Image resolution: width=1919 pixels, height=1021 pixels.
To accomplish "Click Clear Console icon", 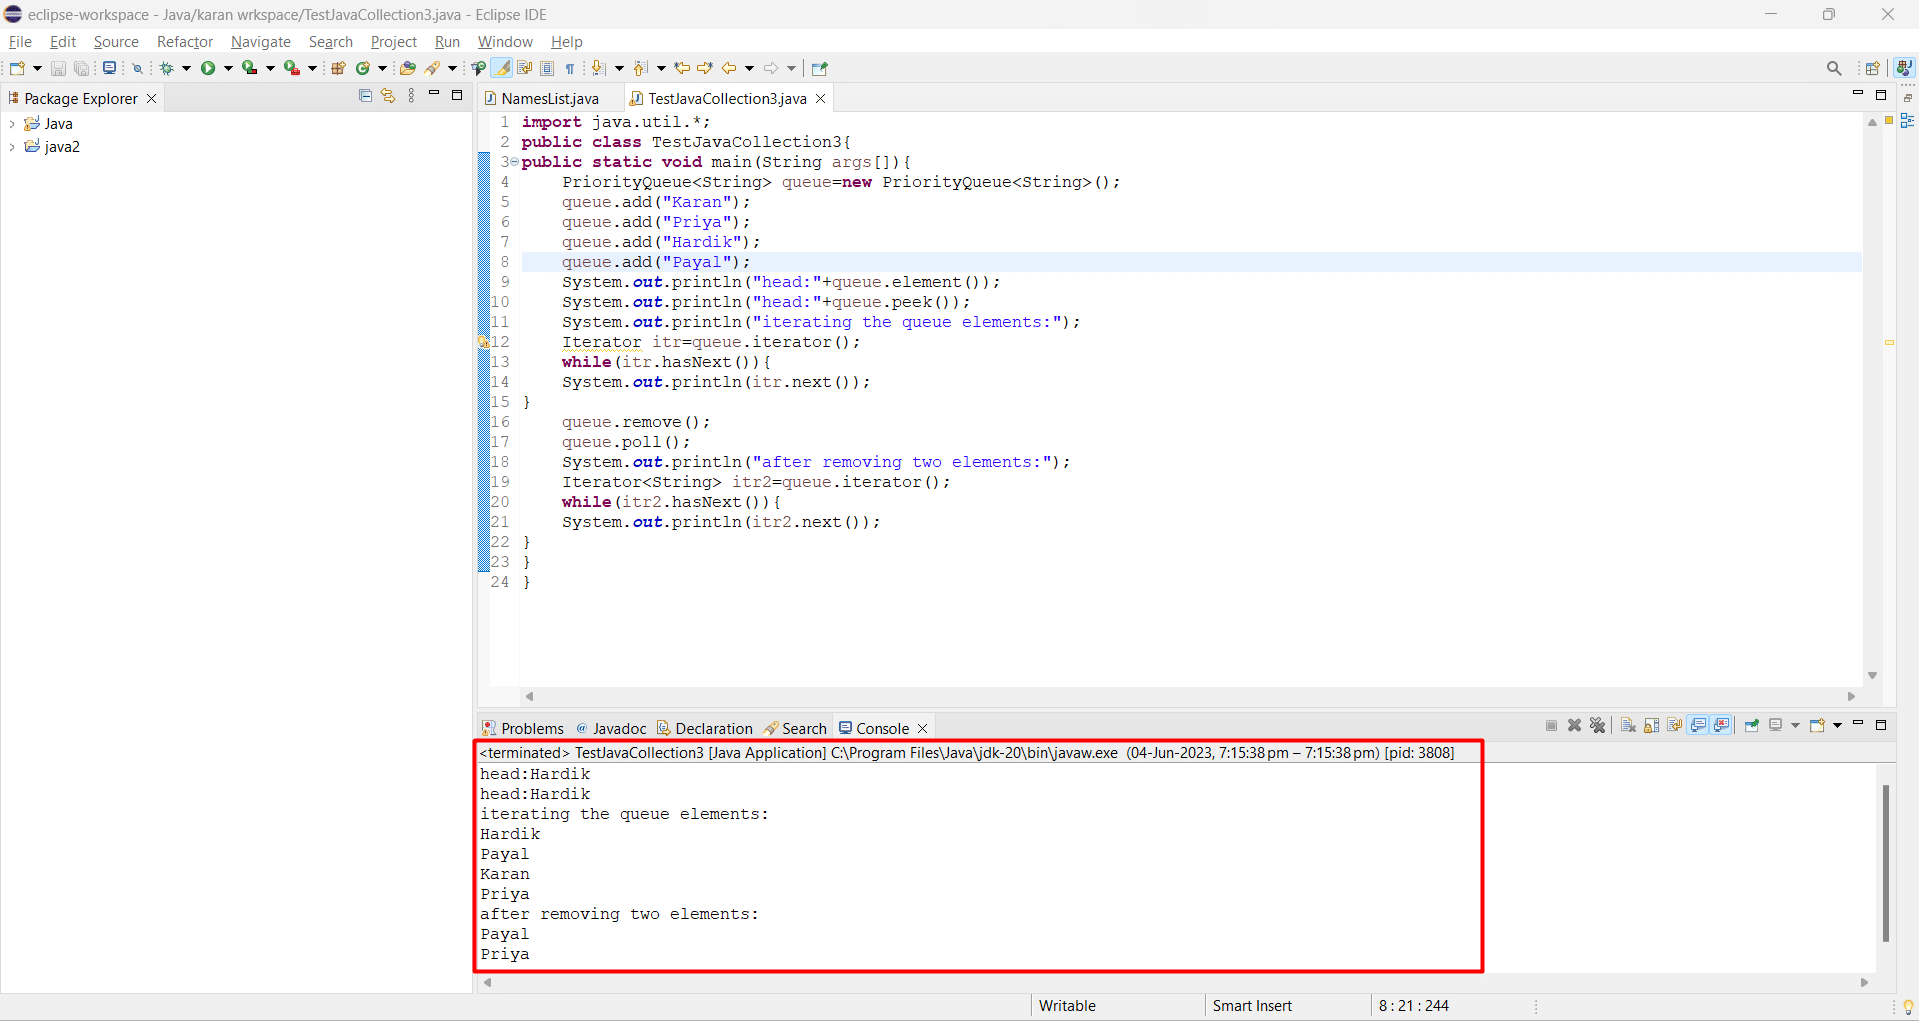I will click(x=1628, y=725).
